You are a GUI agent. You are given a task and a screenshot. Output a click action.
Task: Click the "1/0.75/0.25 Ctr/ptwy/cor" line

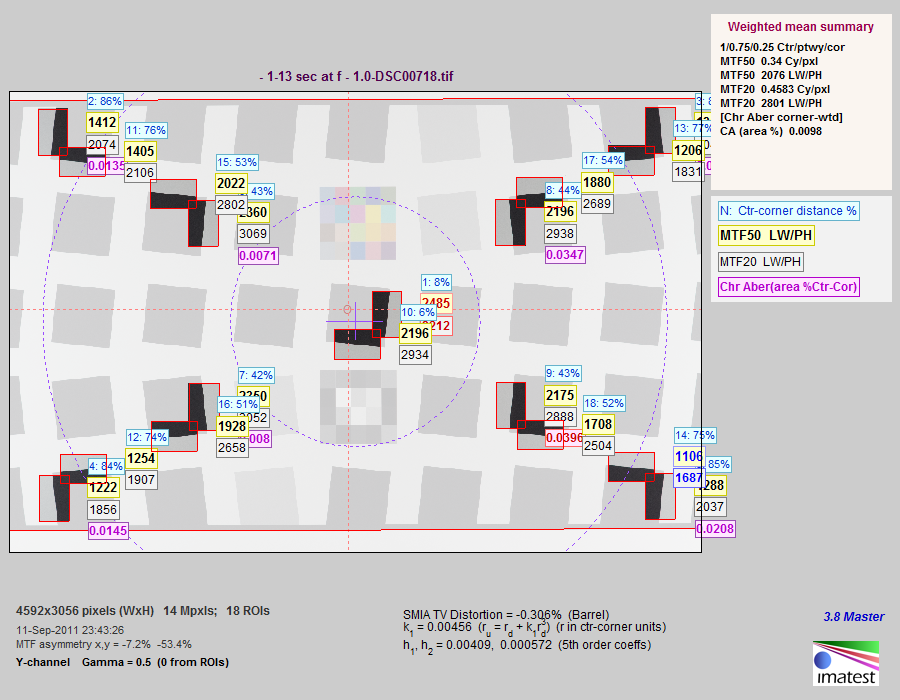(782, 47)
